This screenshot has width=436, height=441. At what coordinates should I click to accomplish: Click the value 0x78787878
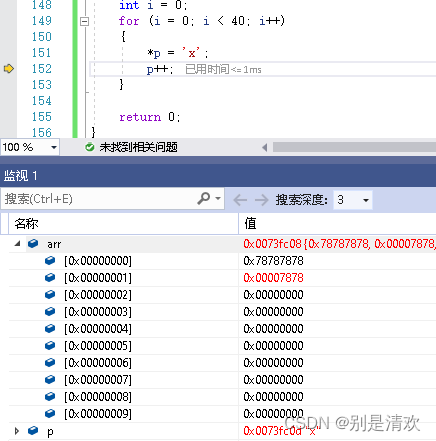point(273,261)
